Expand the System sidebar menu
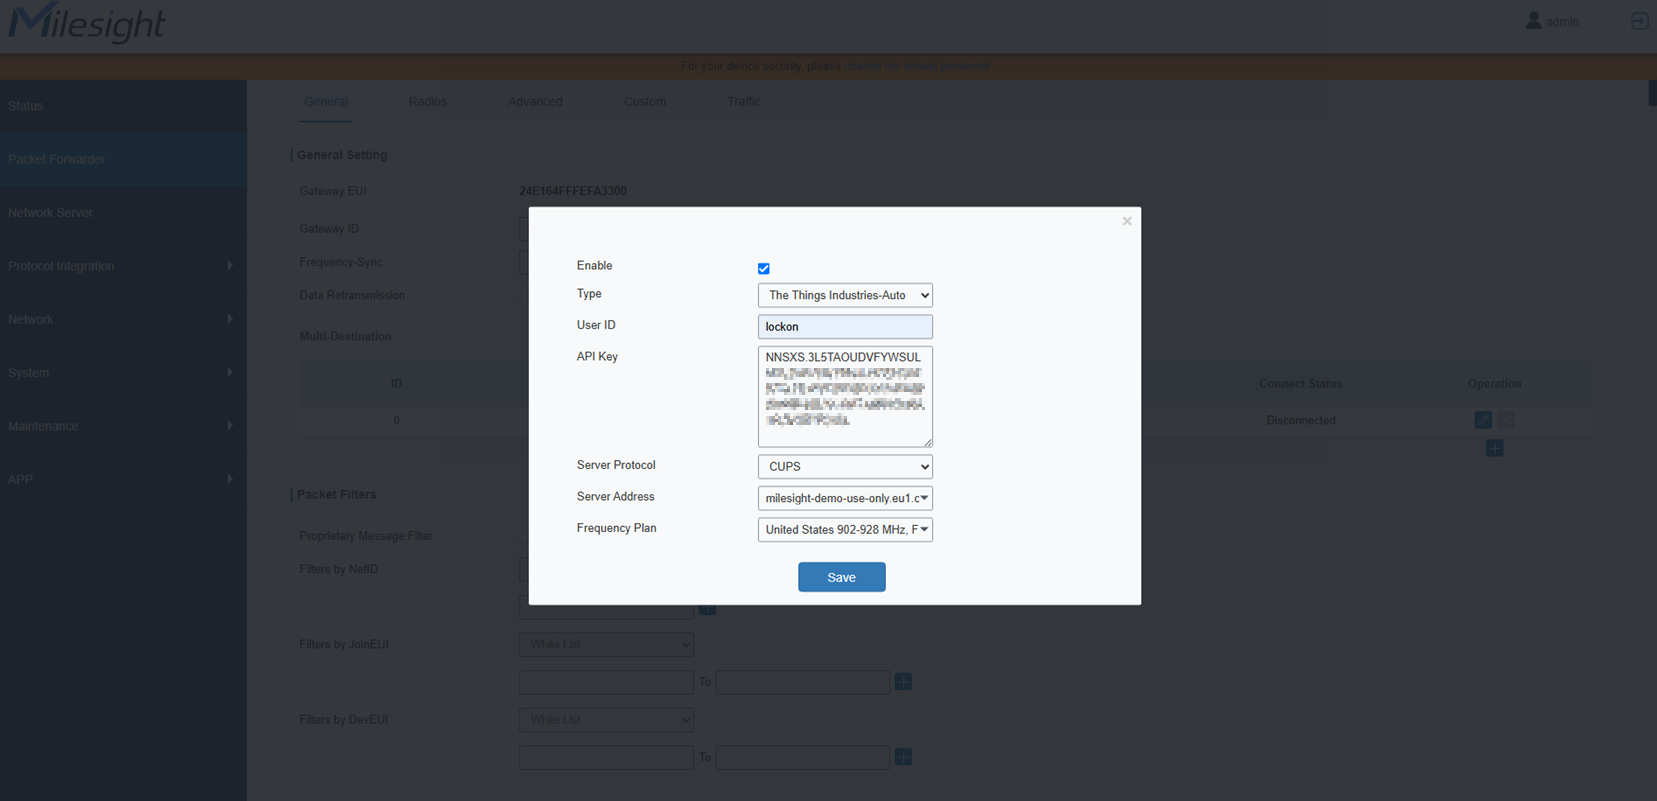 (x=123, y=373)
